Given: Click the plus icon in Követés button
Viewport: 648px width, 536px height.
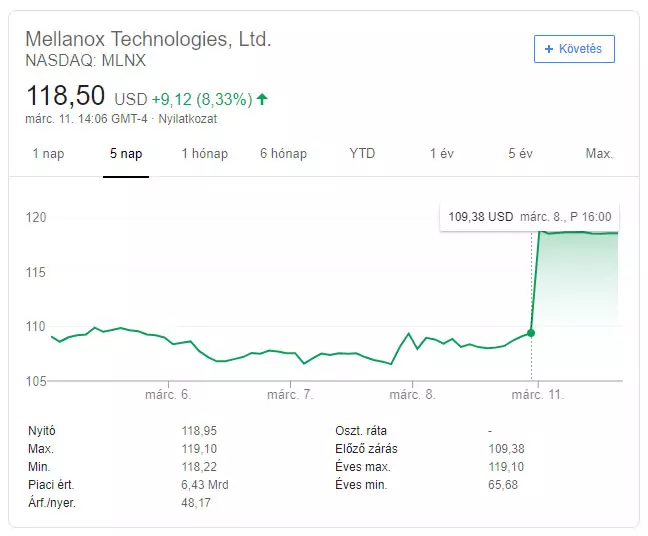Looking at the screenshot, I should click(549, 49).
